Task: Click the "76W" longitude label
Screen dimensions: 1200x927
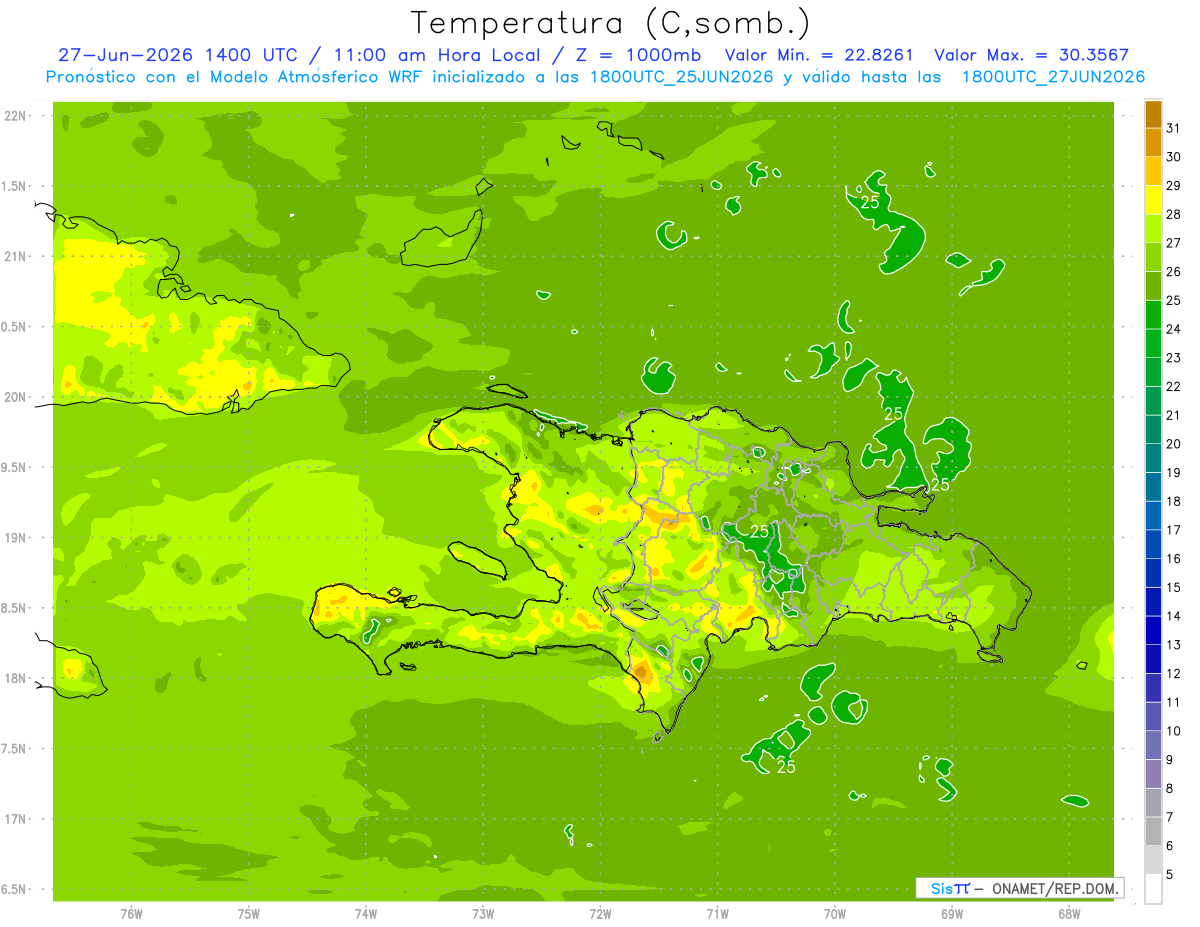Action: (131, 914)
